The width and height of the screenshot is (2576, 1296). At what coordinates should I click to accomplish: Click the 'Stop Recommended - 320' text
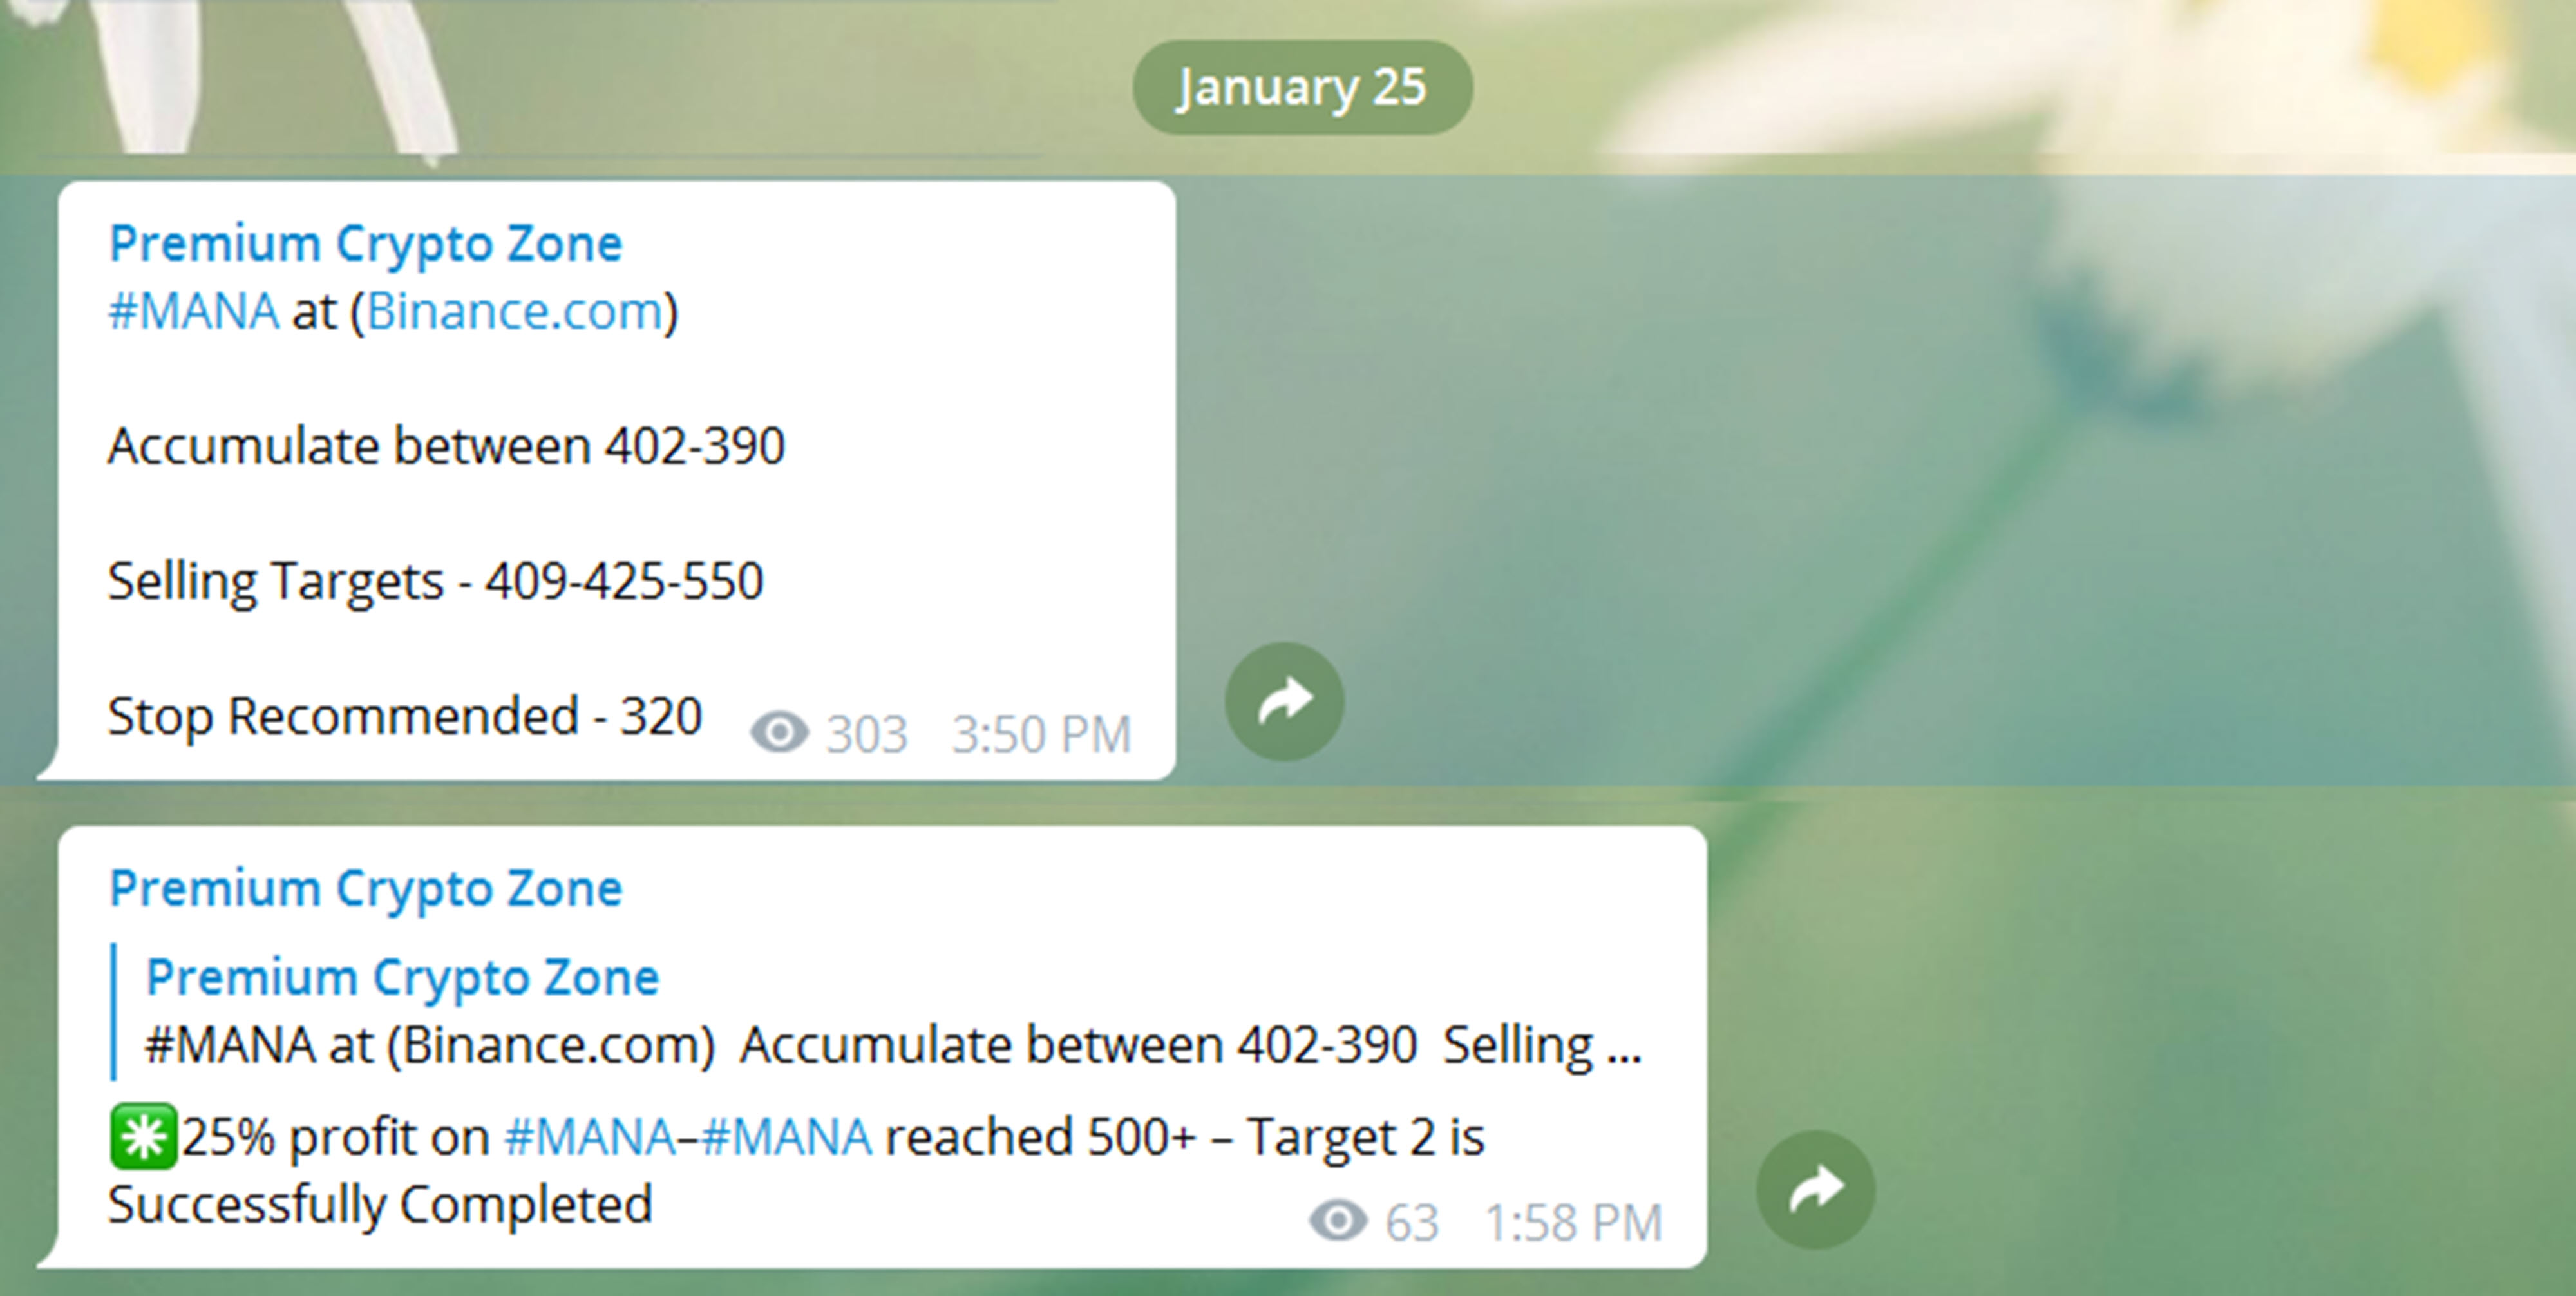click(x=405, y=716)
